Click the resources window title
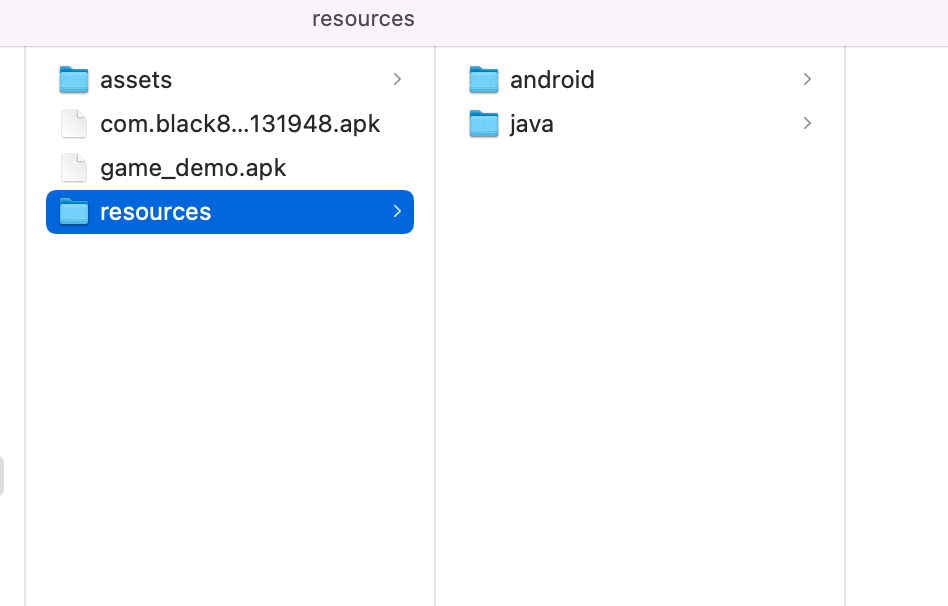This screenshot has height=606, width=948. pos(363,19)
